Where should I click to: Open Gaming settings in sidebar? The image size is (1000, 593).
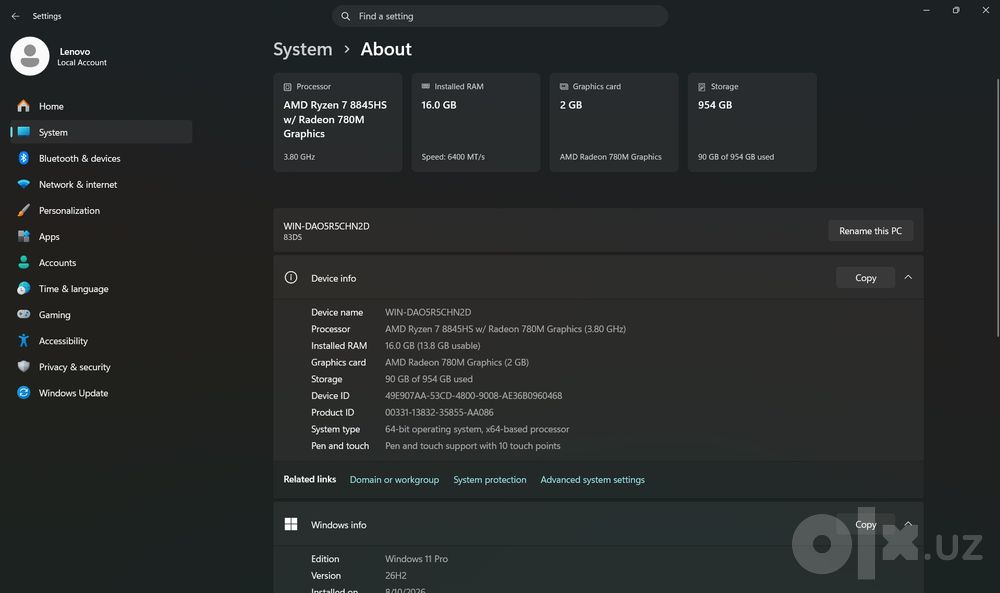101,314
